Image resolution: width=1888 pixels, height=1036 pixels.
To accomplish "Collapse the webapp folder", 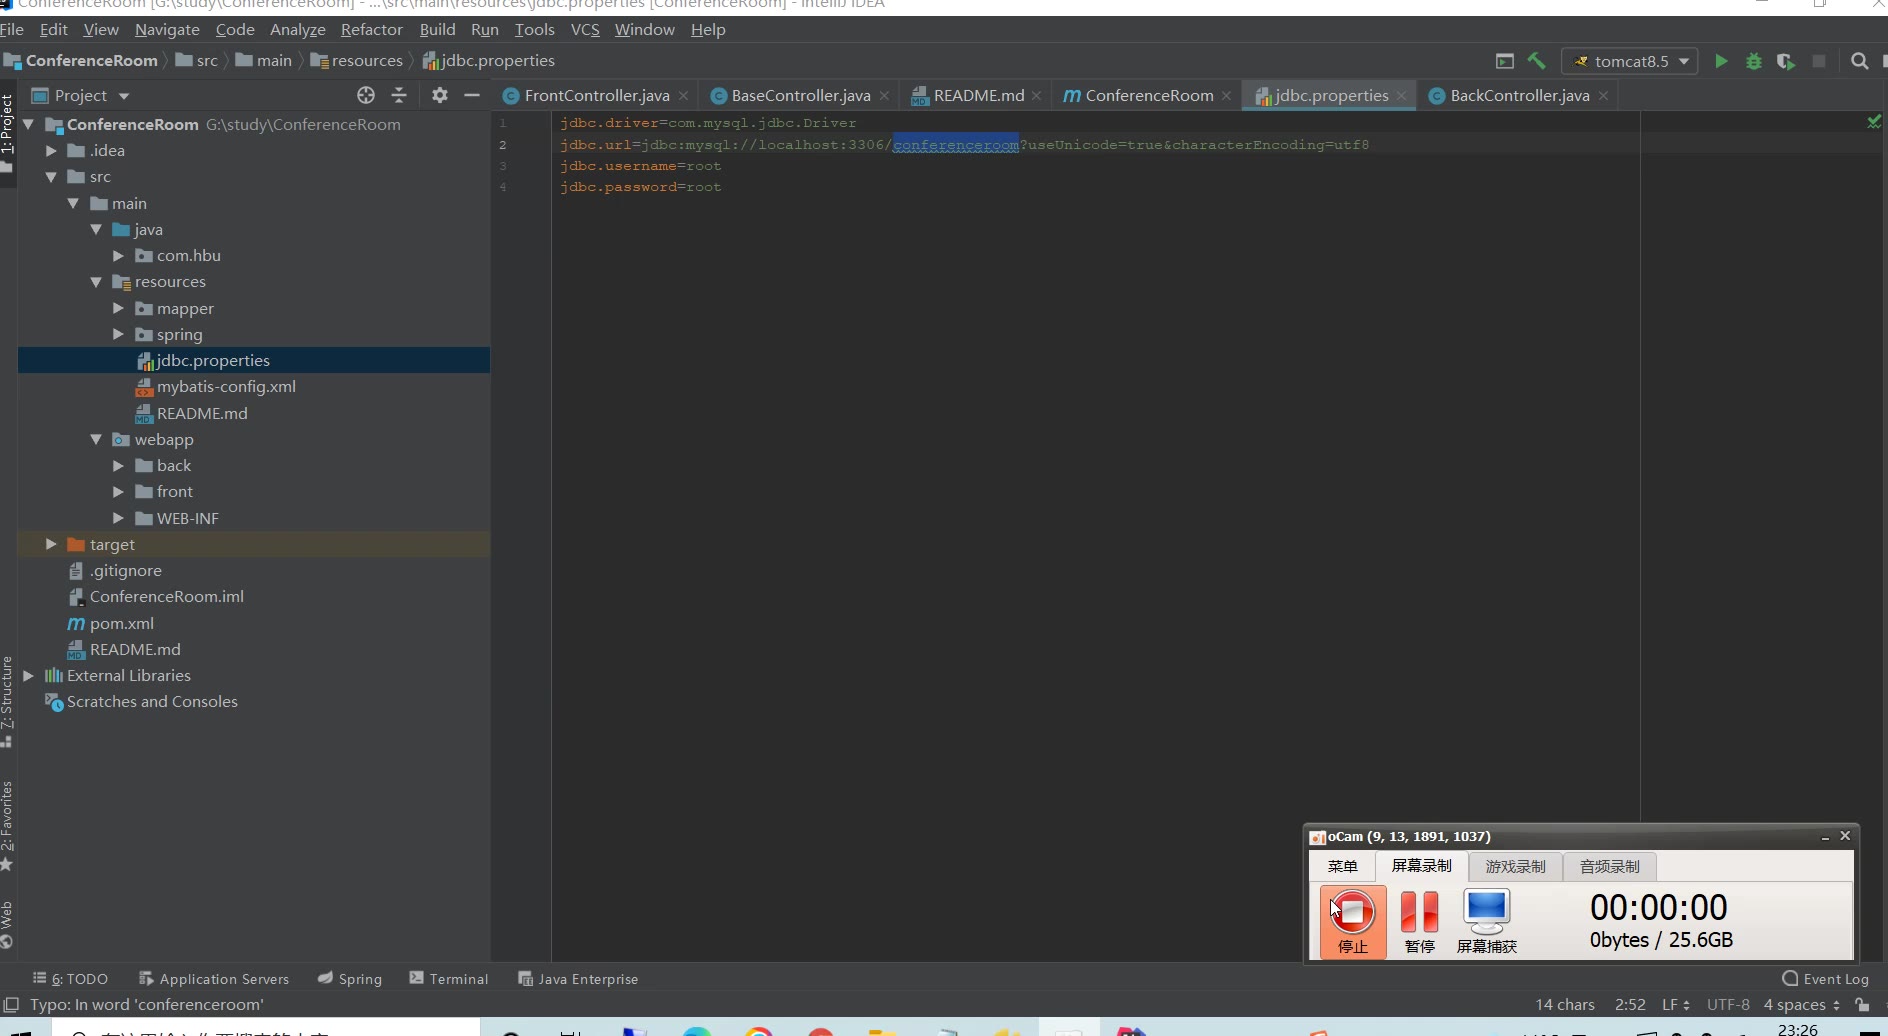I will [96, 439].
